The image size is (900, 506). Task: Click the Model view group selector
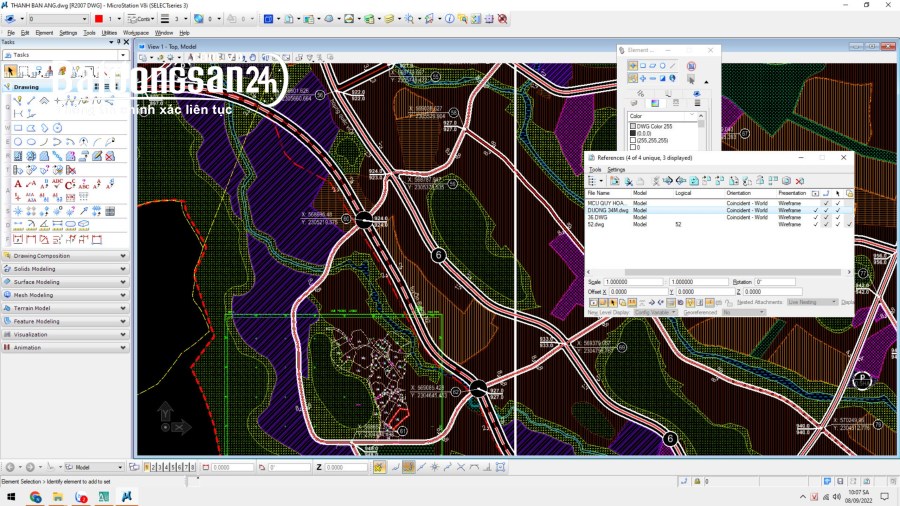94,467
